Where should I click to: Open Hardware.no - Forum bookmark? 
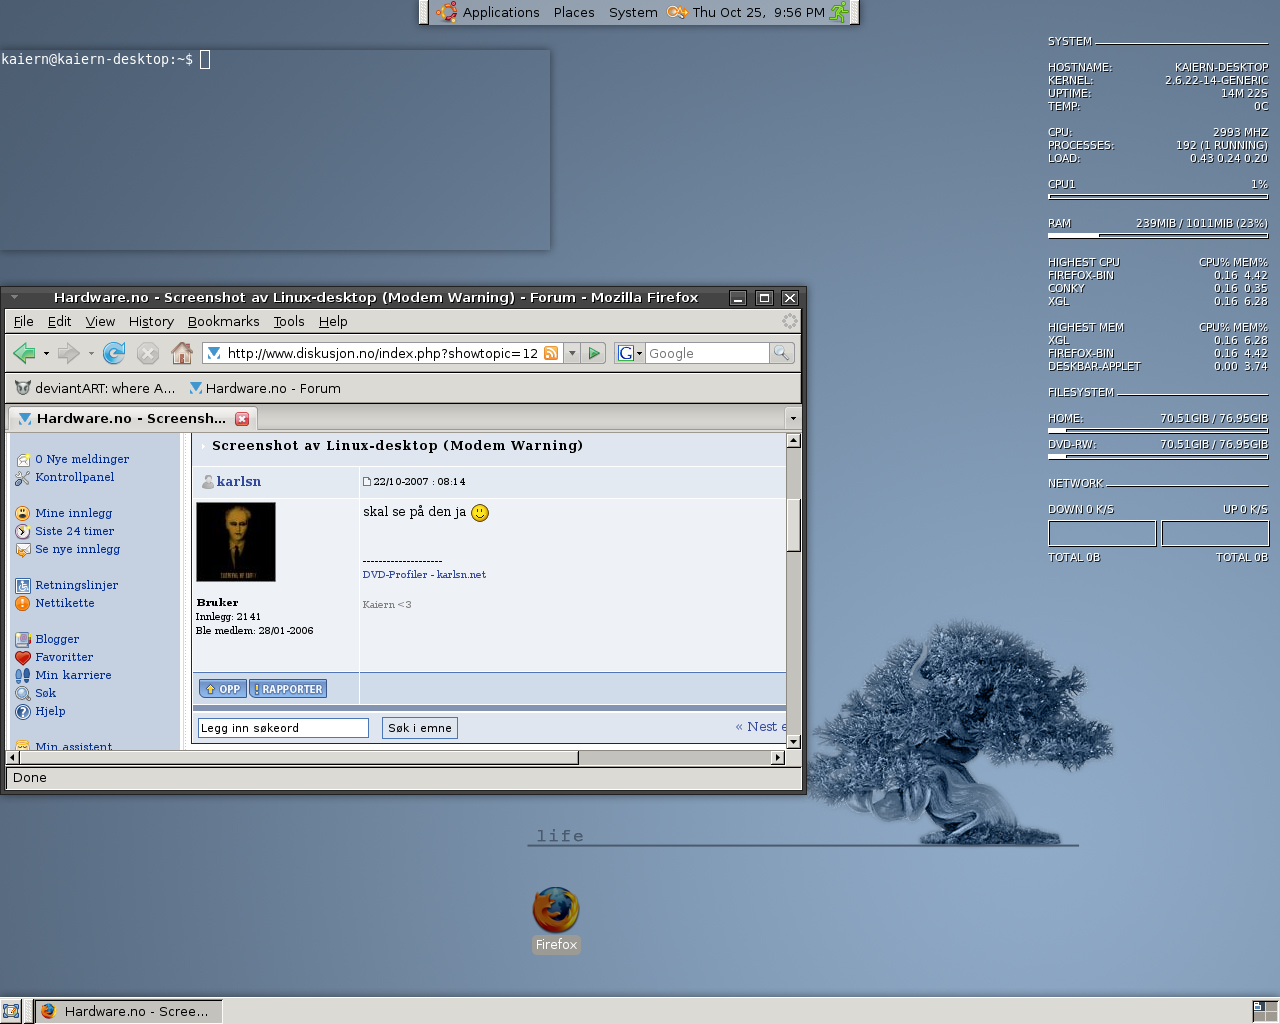pos(265,388)
